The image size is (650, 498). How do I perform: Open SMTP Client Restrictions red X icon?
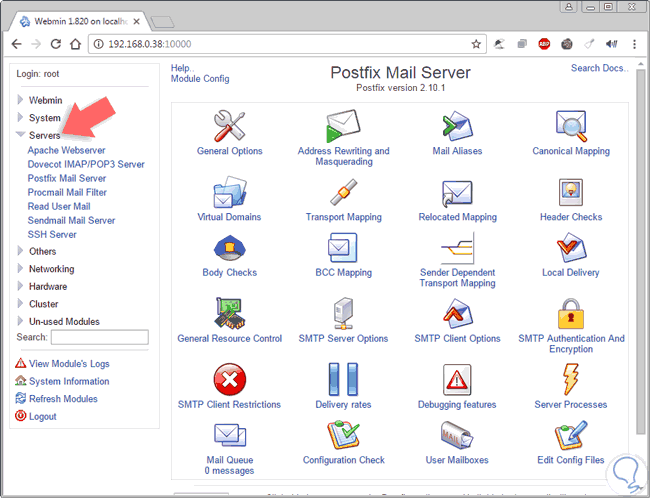coord(229,379)
